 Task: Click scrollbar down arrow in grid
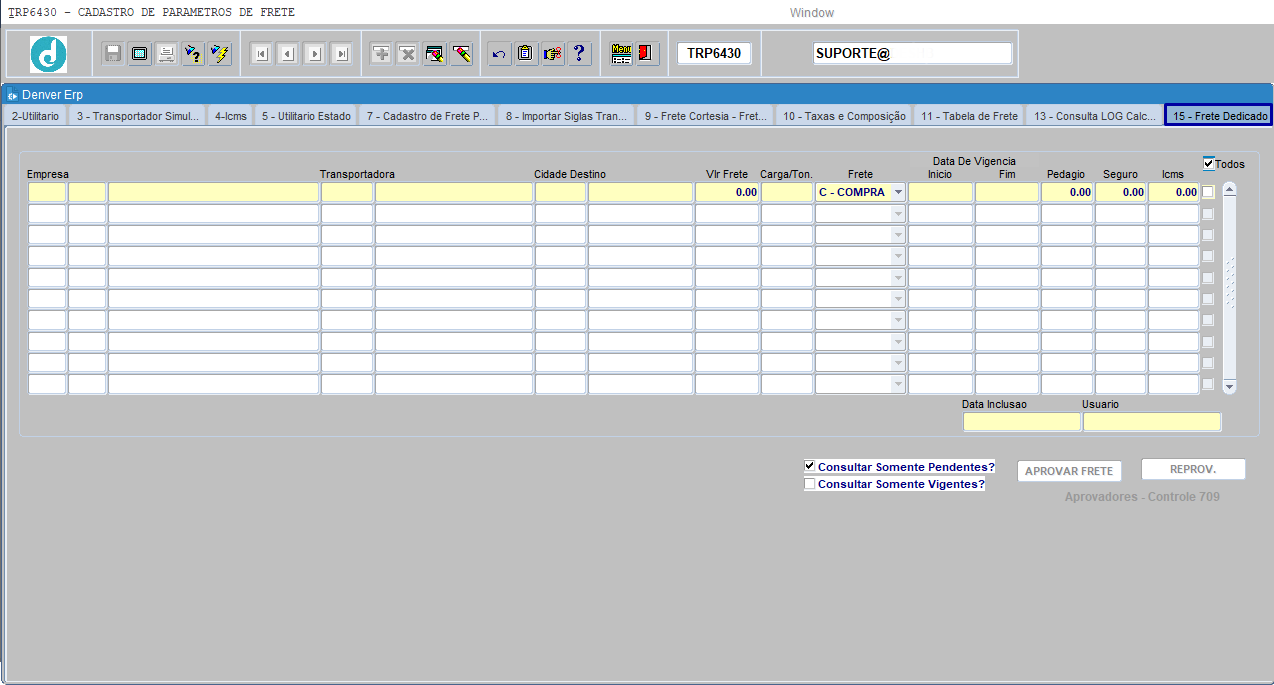tap(1230, 386)
